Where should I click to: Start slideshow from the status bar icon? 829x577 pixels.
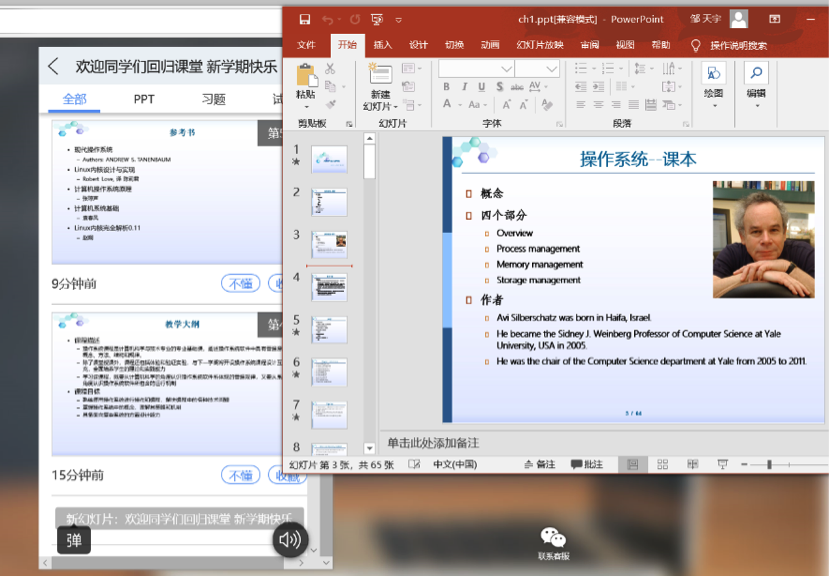[x=722, y=465]
